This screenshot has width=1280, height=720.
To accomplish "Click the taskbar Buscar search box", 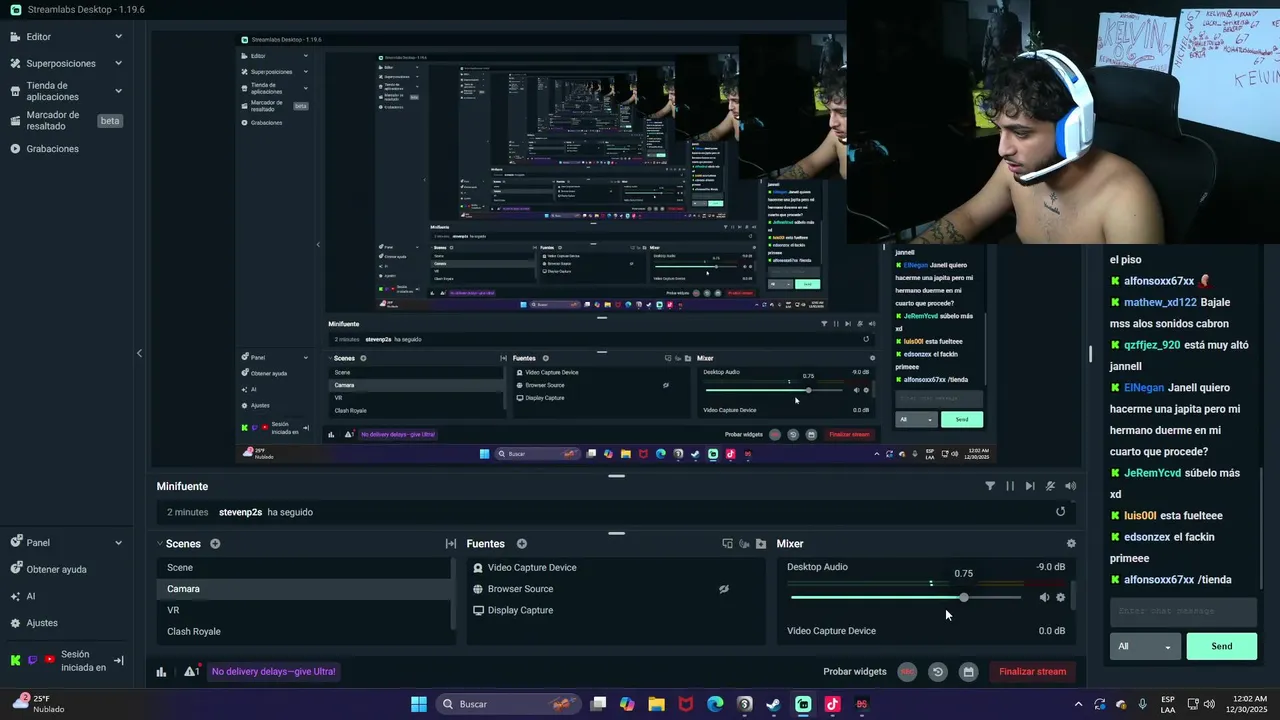I will click(510, 704).
